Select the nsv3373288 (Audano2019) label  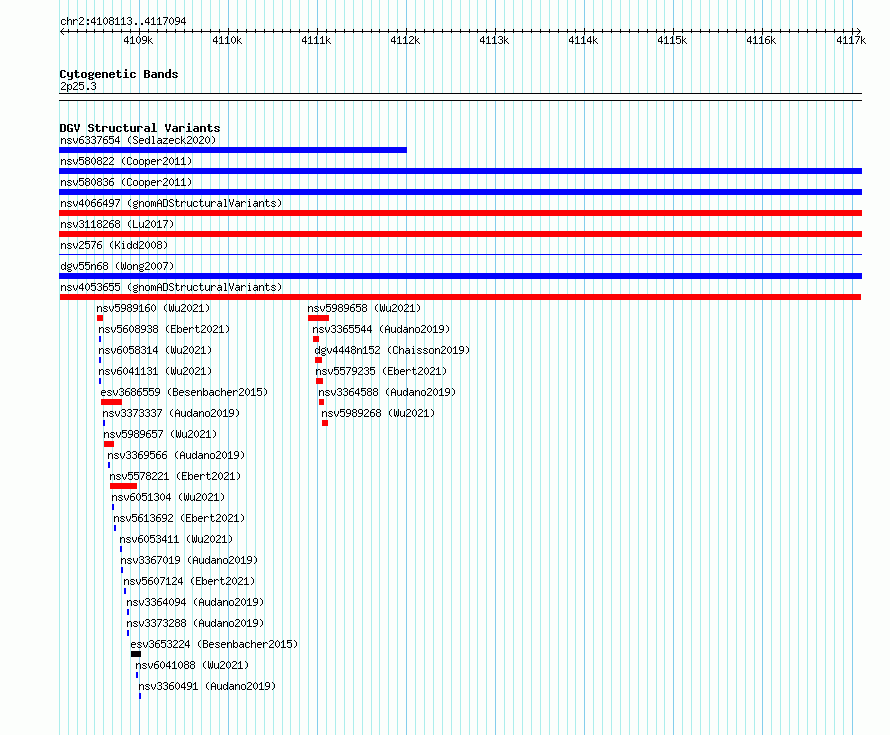(195, 623)
